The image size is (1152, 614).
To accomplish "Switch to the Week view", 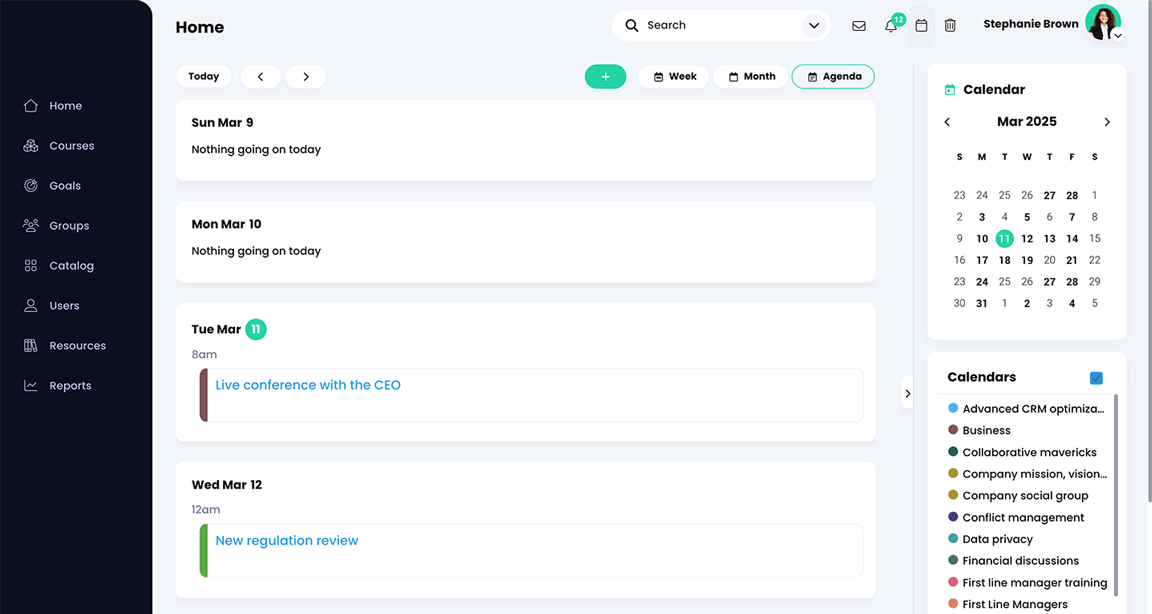I will tap(673, 76).
